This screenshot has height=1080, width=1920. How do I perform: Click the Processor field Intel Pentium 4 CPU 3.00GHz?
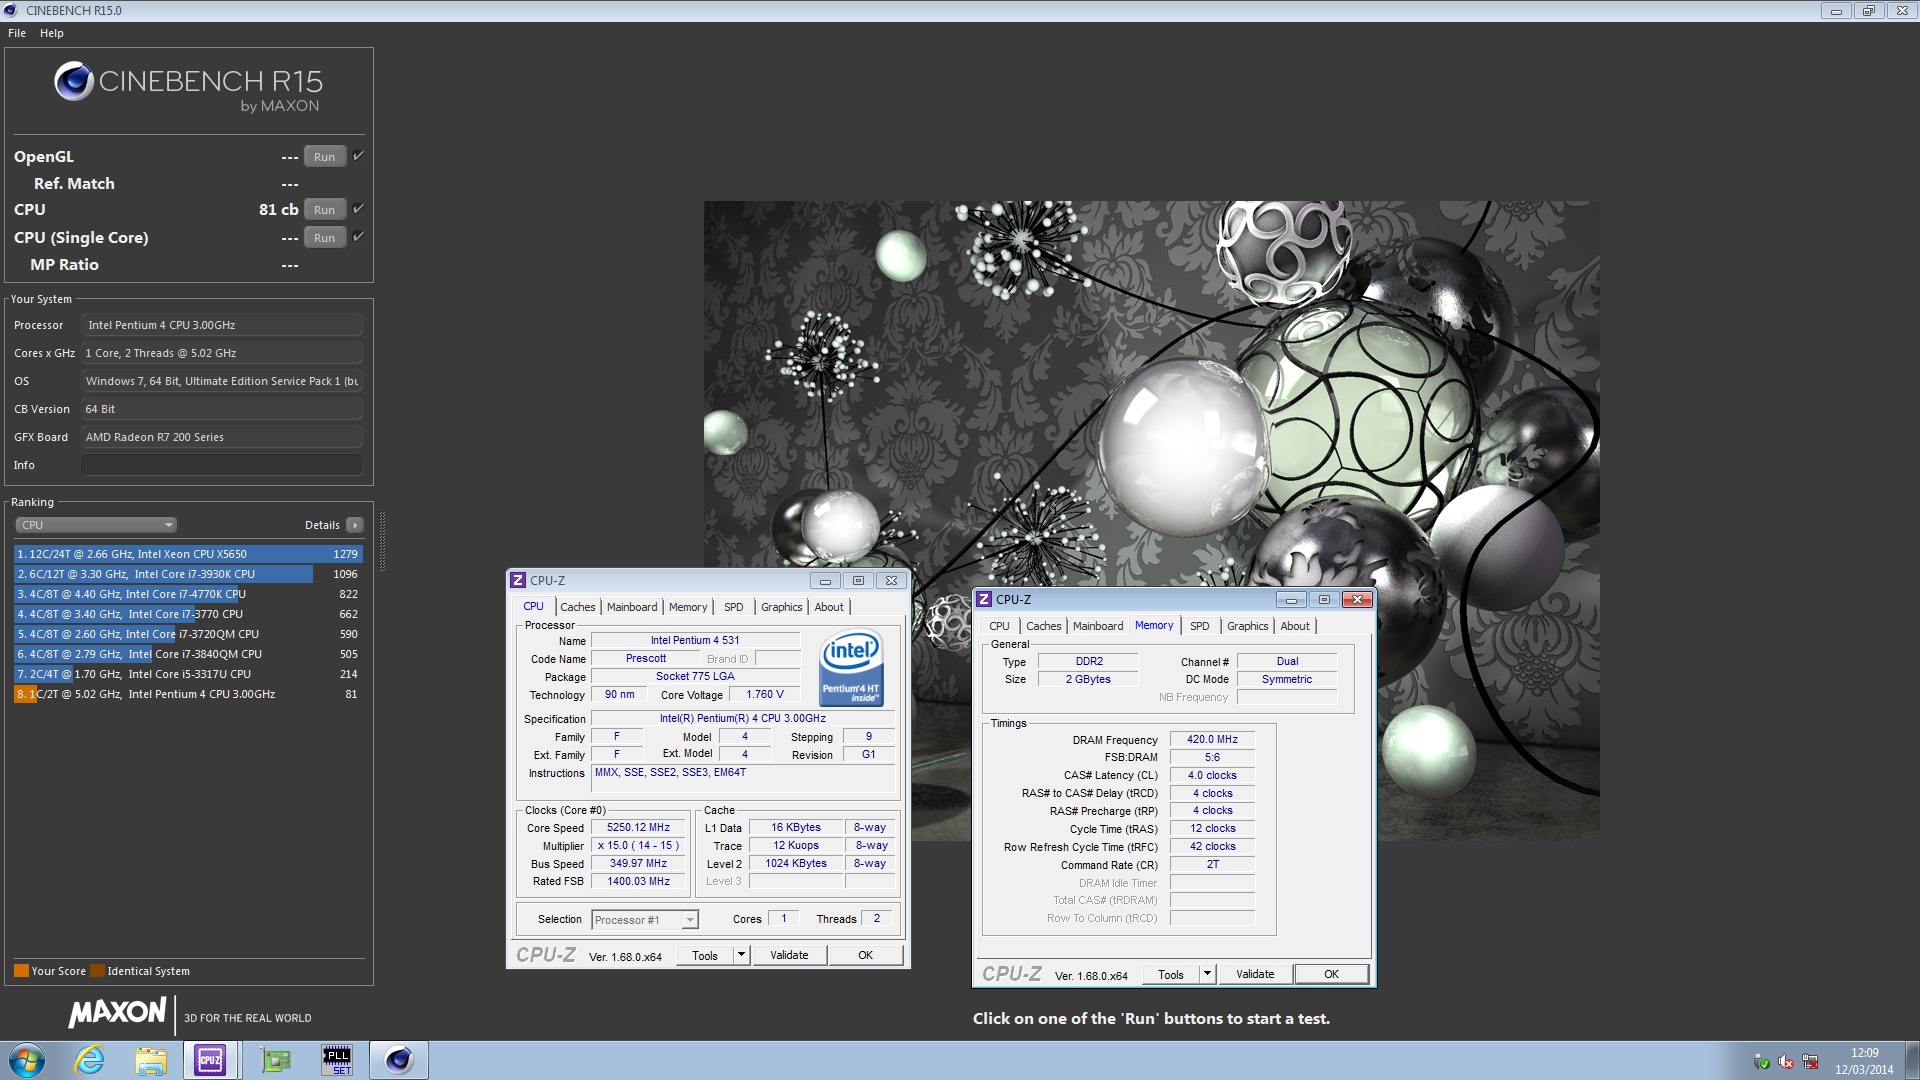222,325
